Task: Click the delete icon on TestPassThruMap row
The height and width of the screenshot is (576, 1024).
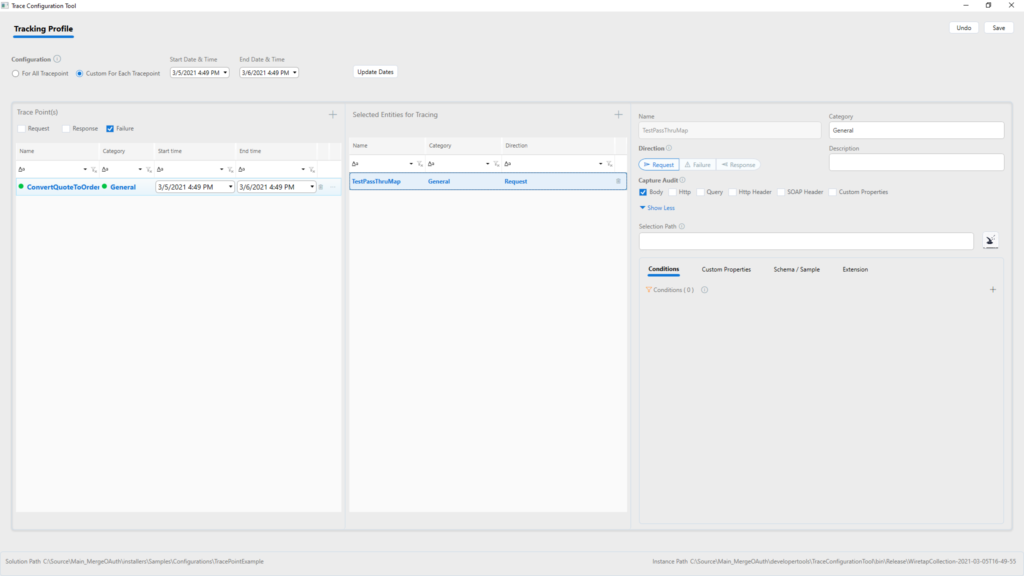Action: [x=616, y=181]
